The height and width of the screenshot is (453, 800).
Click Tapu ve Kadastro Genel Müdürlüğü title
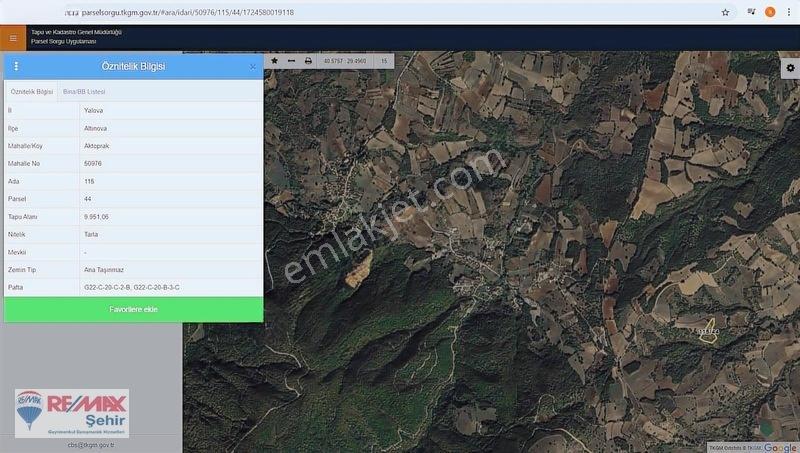[77, 32]
